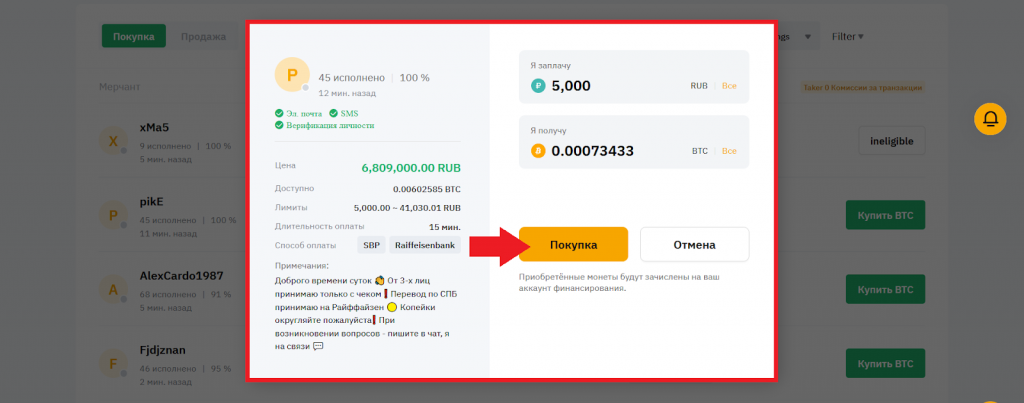Viewport: 1024px width, 403px height.
Task: Click Fjdjznan merchant avatar
Action: click(x=112, y=363)
